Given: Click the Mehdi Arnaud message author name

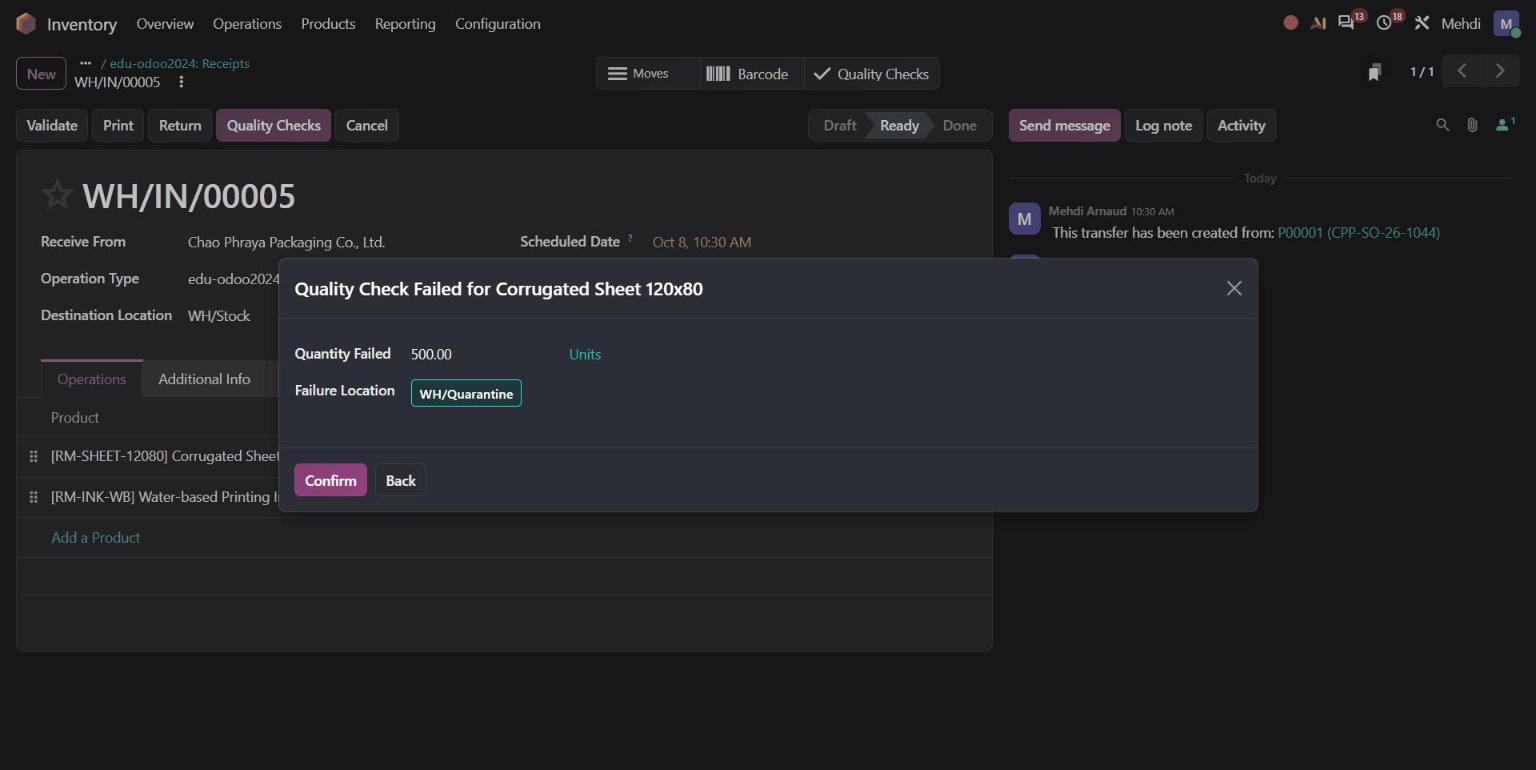Looking at the screenshot, I should coord(1087,211).
